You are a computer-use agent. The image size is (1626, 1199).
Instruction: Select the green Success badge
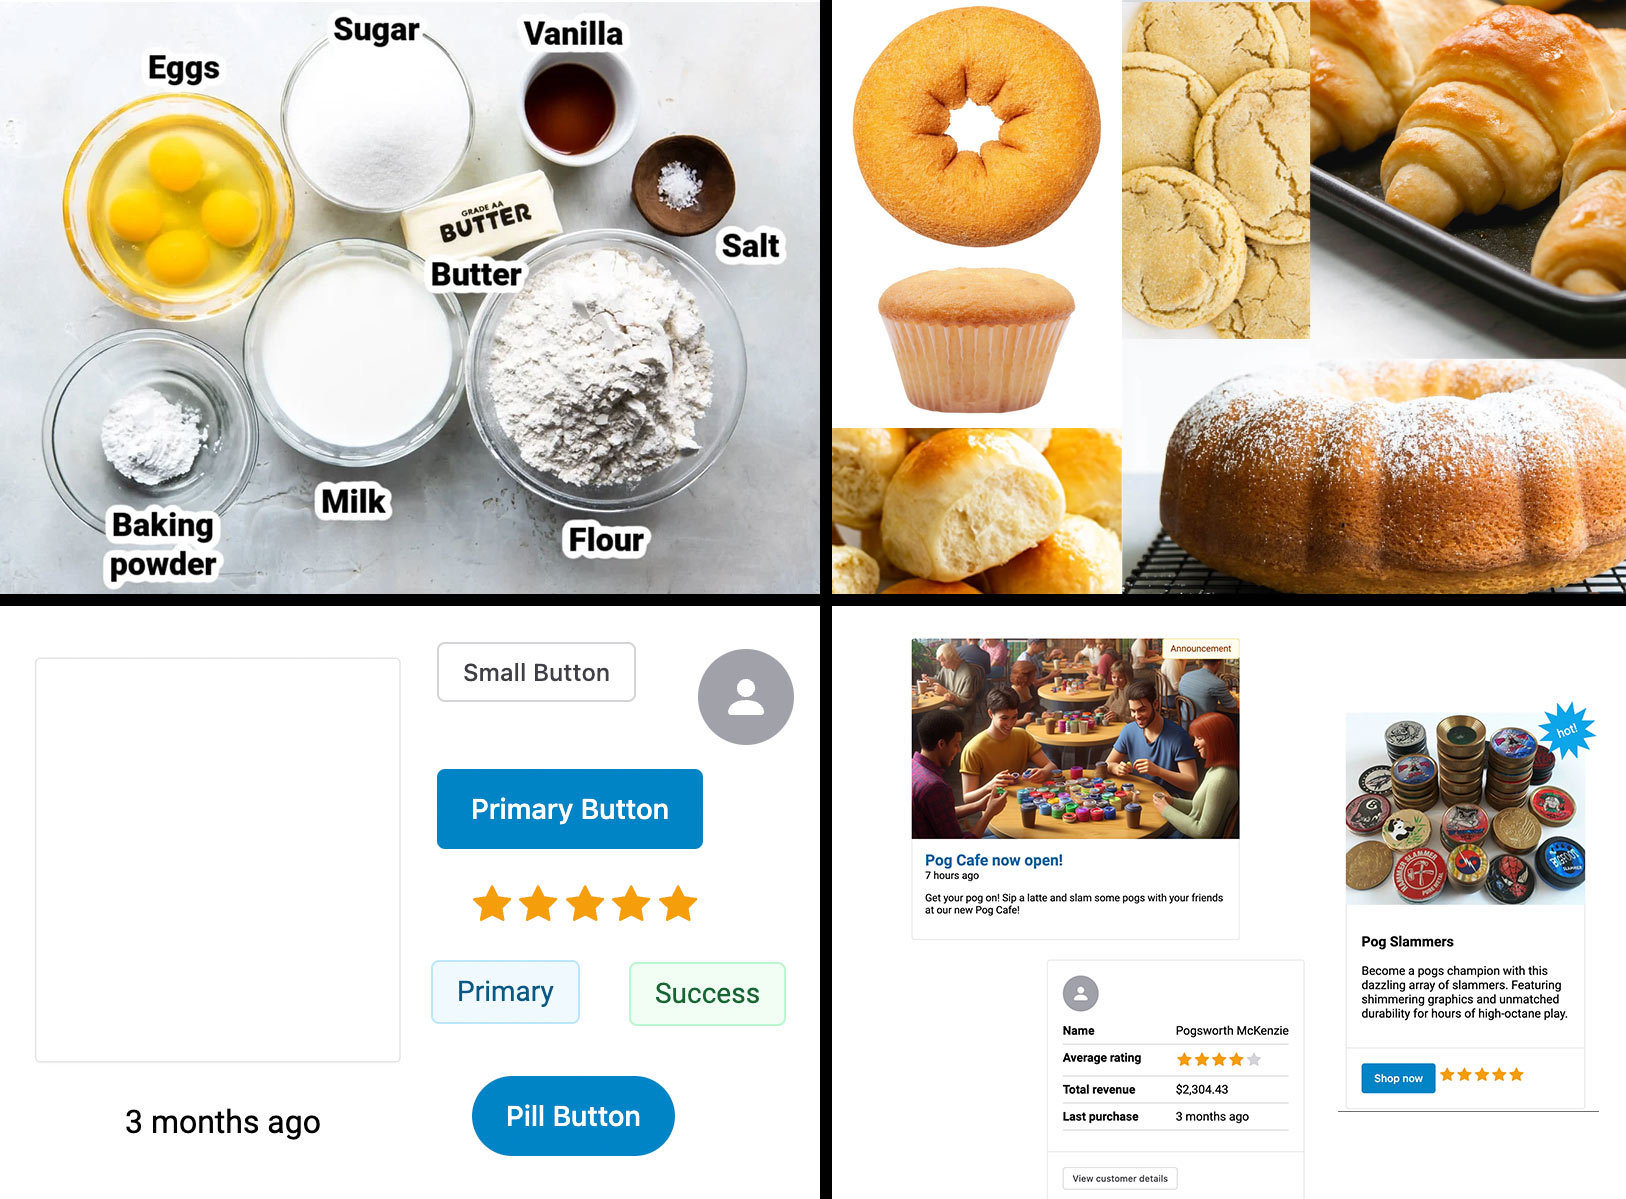pyautogui.click(x=707, y=993)
